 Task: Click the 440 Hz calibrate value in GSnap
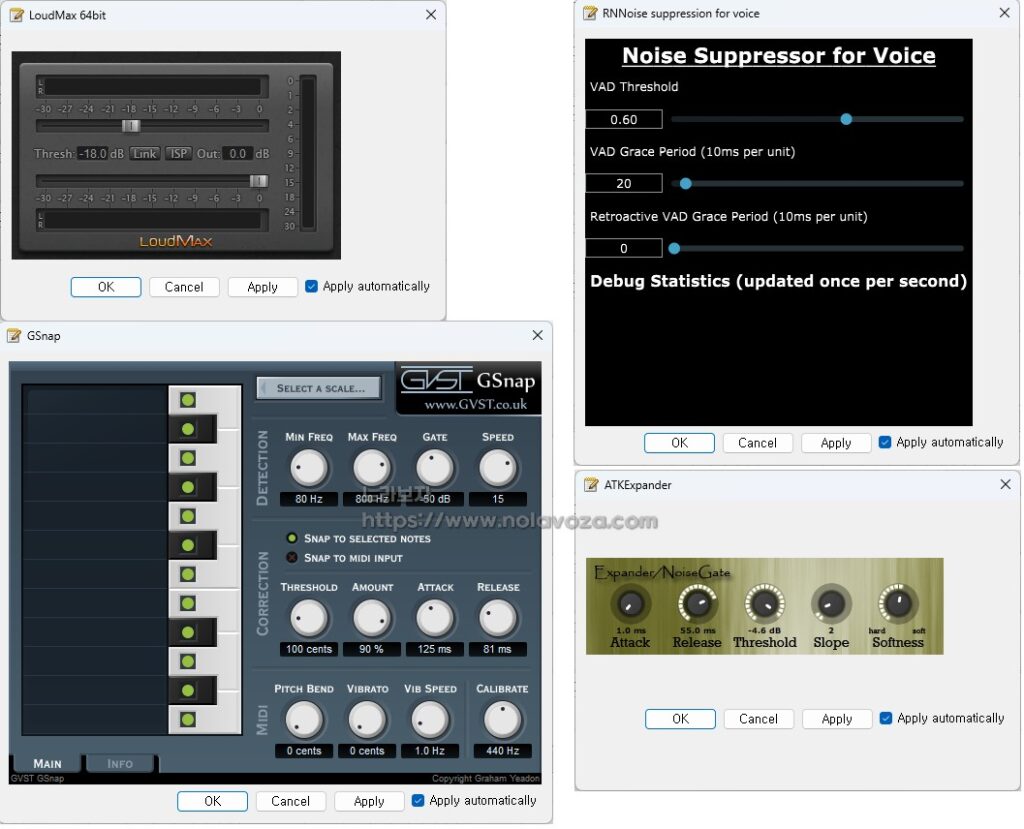click(502, 751)
